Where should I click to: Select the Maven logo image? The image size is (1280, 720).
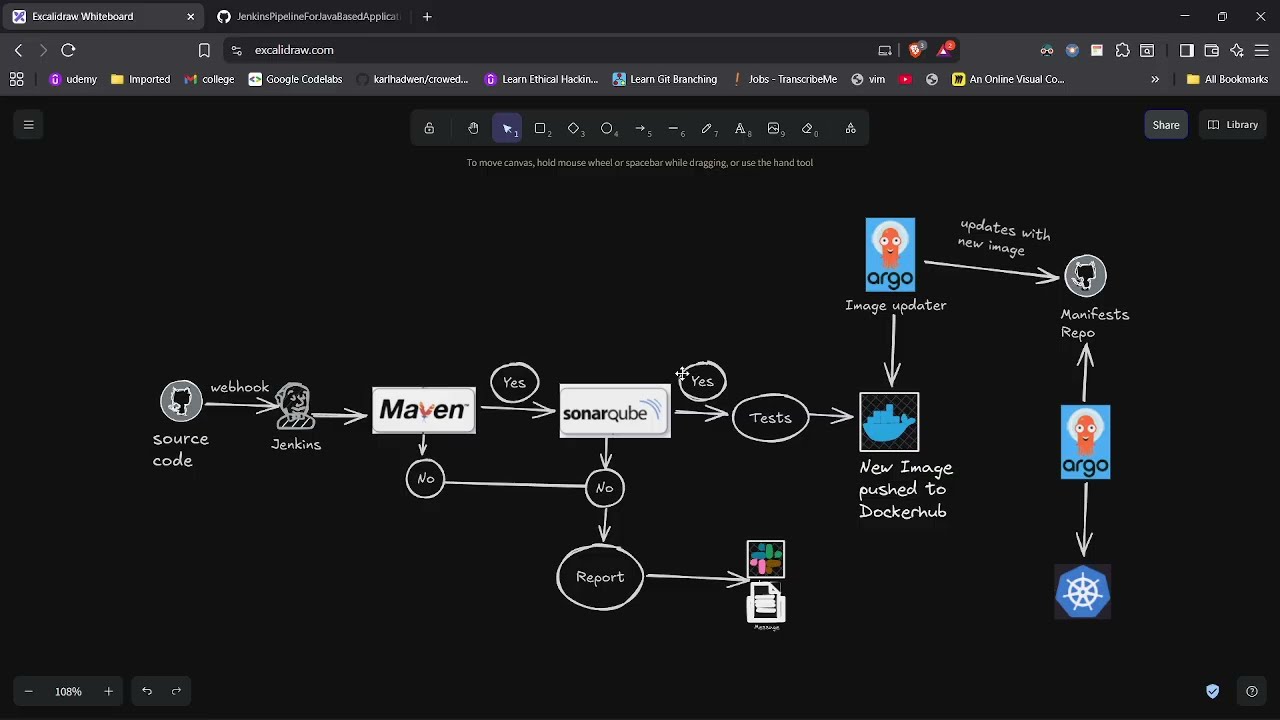424,410
